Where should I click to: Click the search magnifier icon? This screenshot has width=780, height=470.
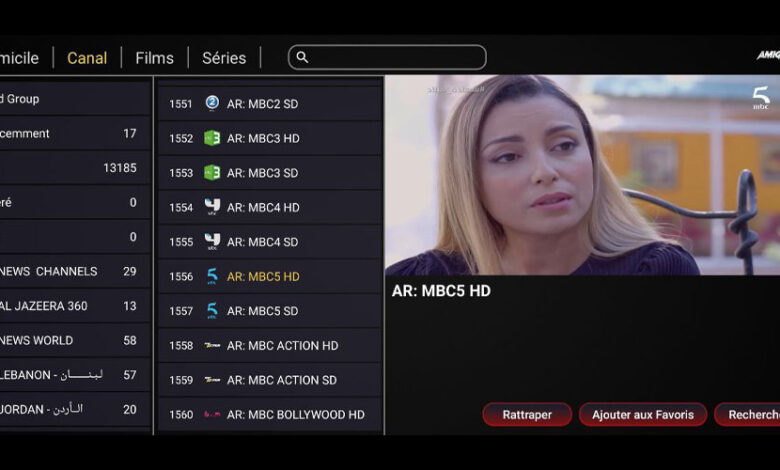302,57
